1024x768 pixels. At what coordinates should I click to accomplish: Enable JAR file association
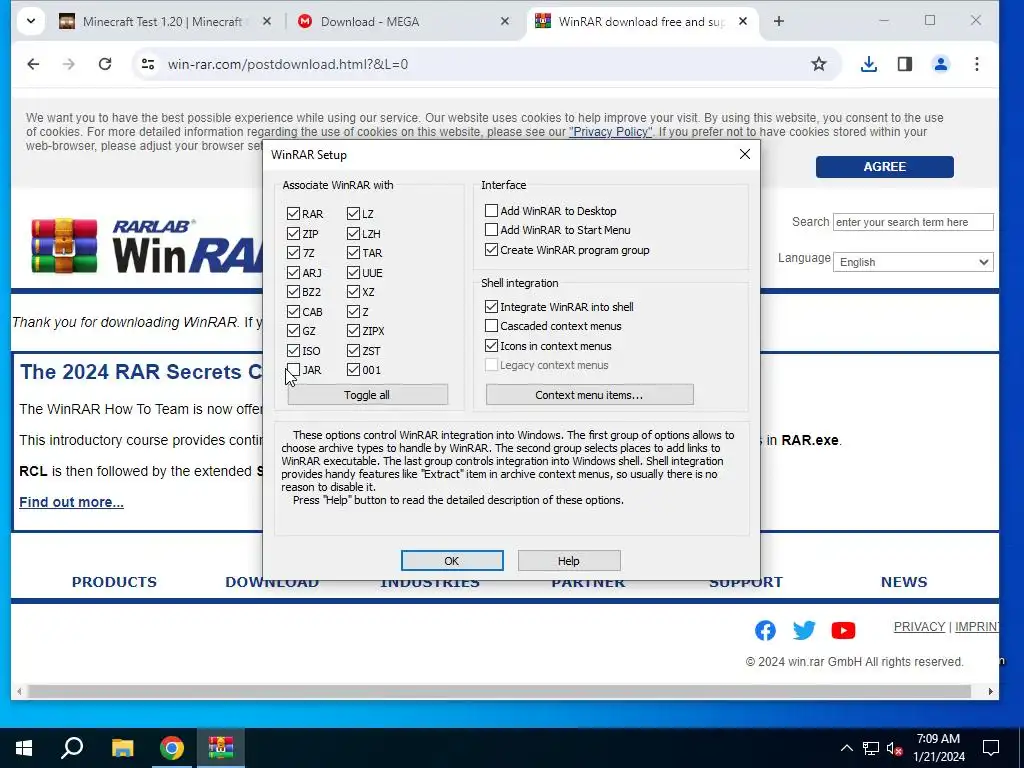click(x=293, y=370)
